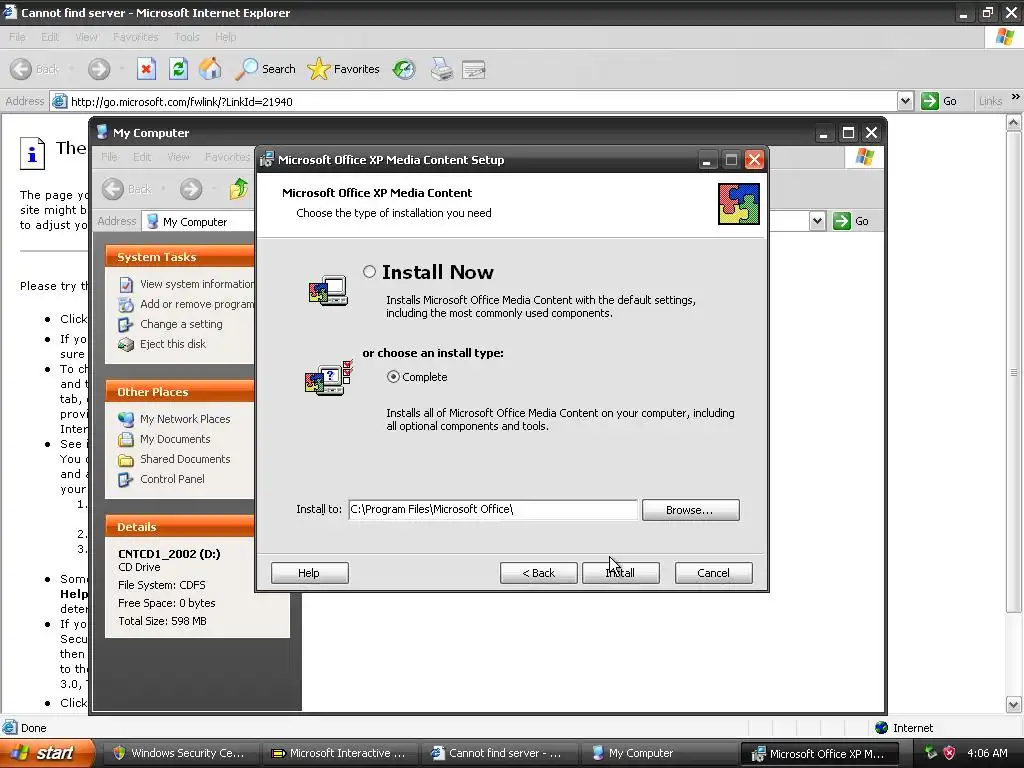This screenshot has width=1024, height=768.
Task: Click the Internet Explorer page scrollbar down arrow
Action: click(x=1014, y=705)
